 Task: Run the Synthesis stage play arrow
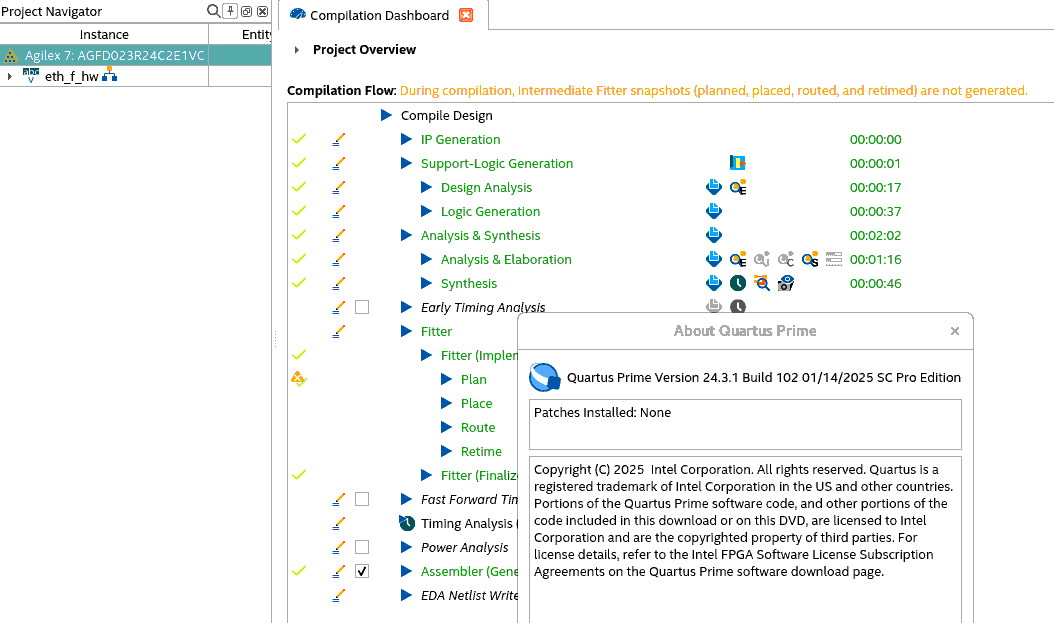(x=427, y=284)
